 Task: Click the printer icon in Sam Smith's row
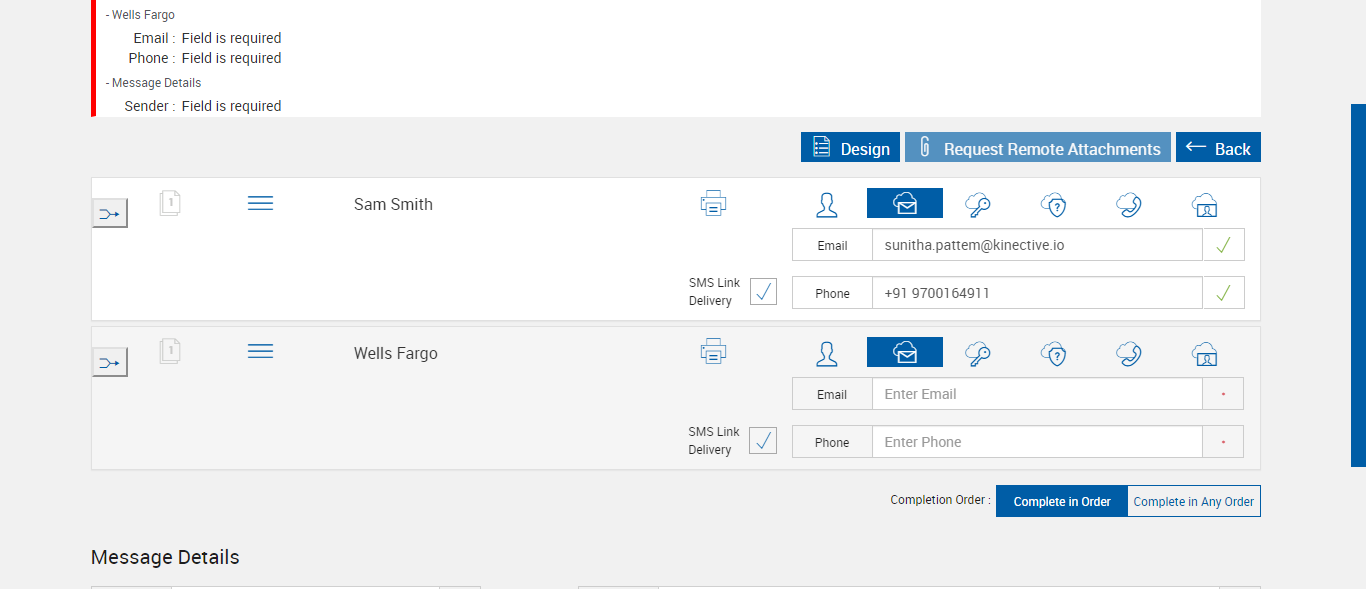(713, 204)
